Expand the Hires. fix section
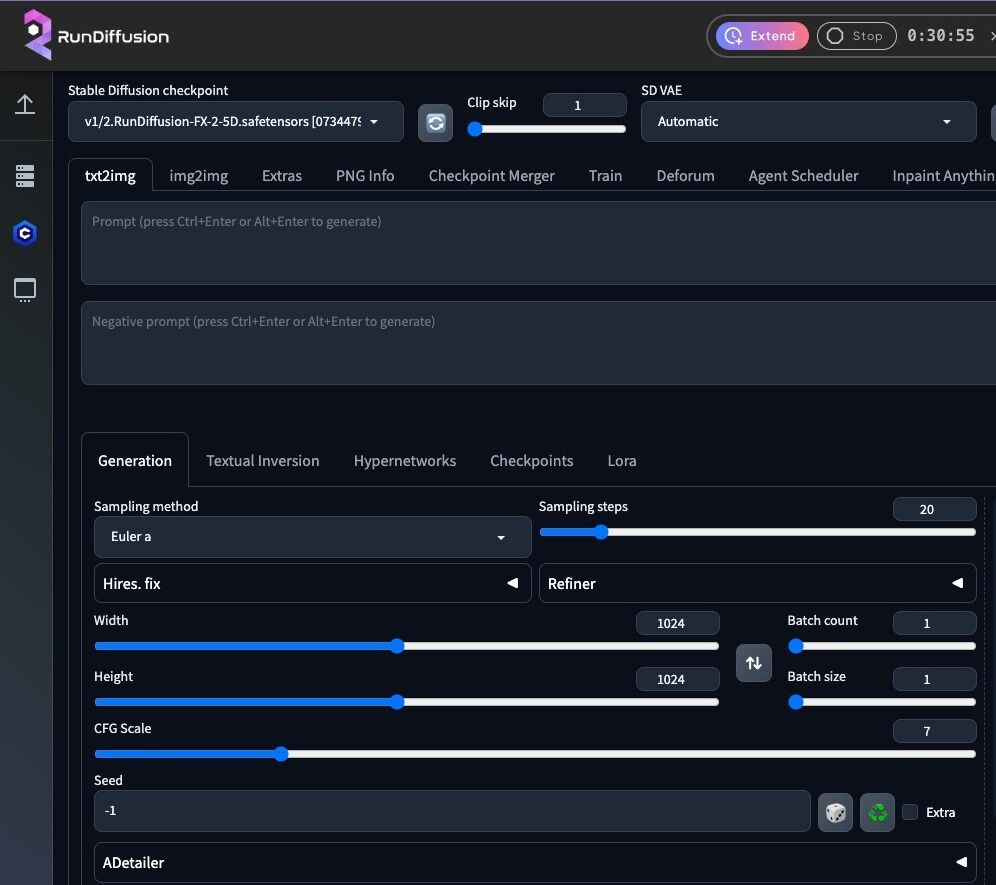Screen dimensions: 996x885 312,583
